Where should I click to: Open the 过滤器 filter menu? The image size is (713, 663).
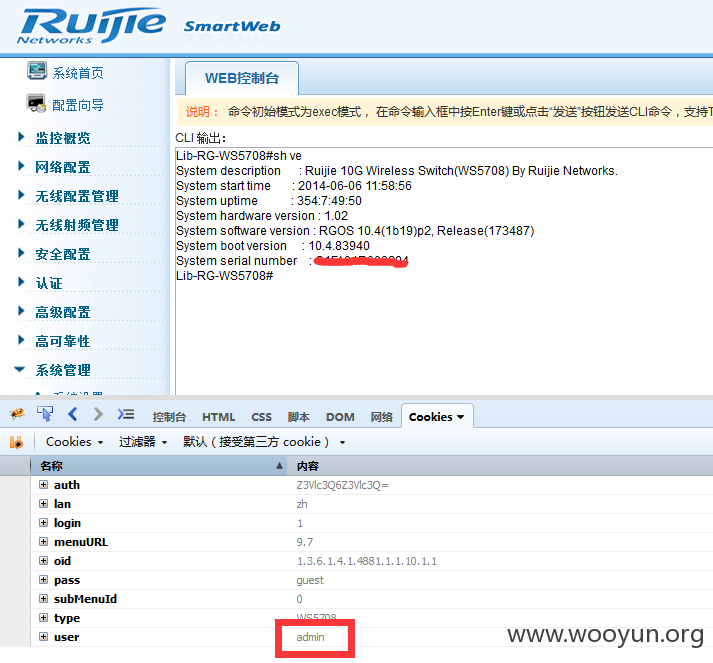pyautogui.click(x=143, y=442)
